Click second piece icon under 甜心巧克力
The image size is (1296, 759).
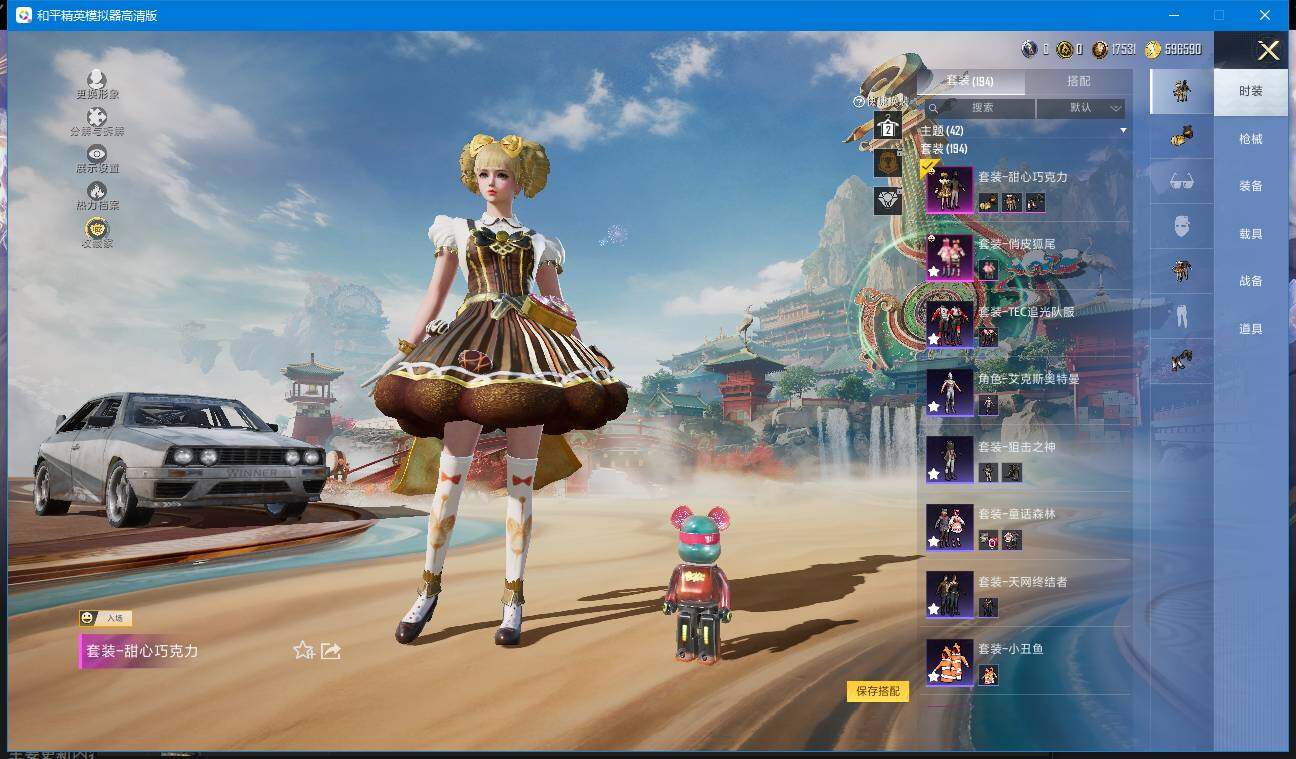point(1012,203)
